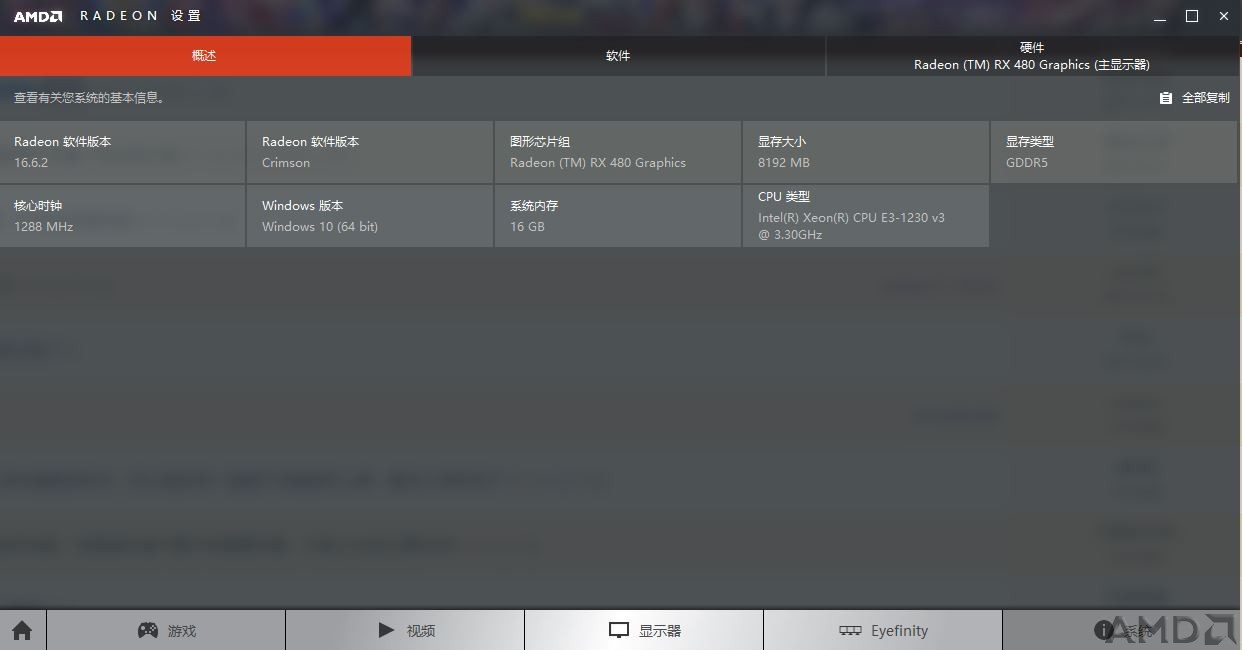The image size is (1242, 650).
Task: Open the 显示器 (Display) section
Action: tap(644, 630)
